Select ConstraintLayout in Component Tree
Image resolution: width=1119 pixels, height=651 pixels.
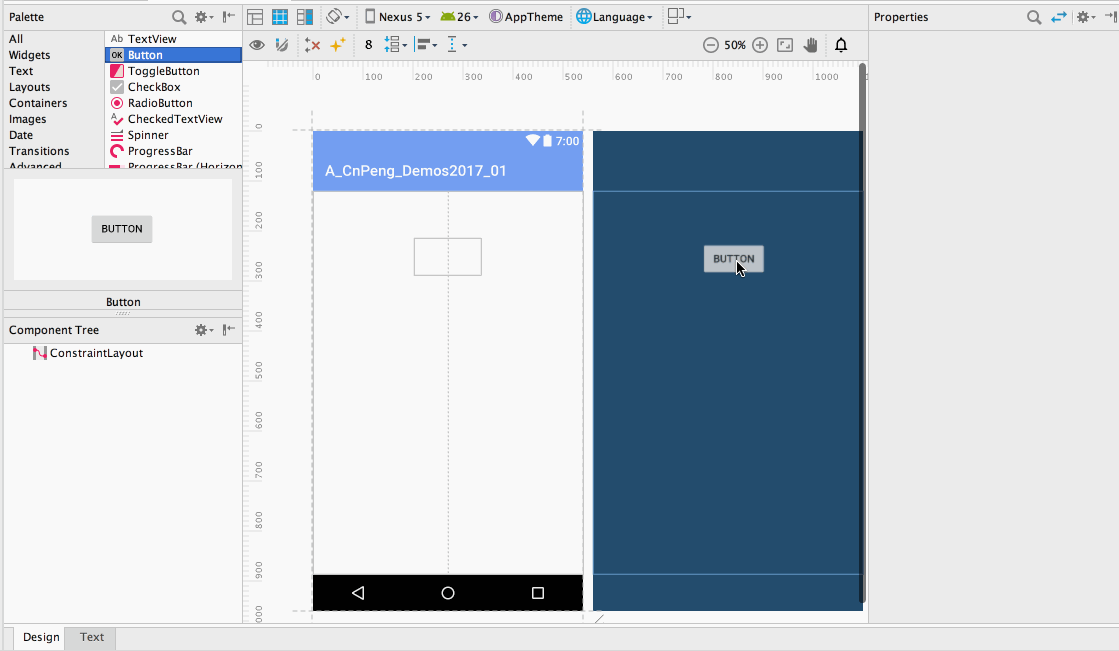tap(88, 353)
